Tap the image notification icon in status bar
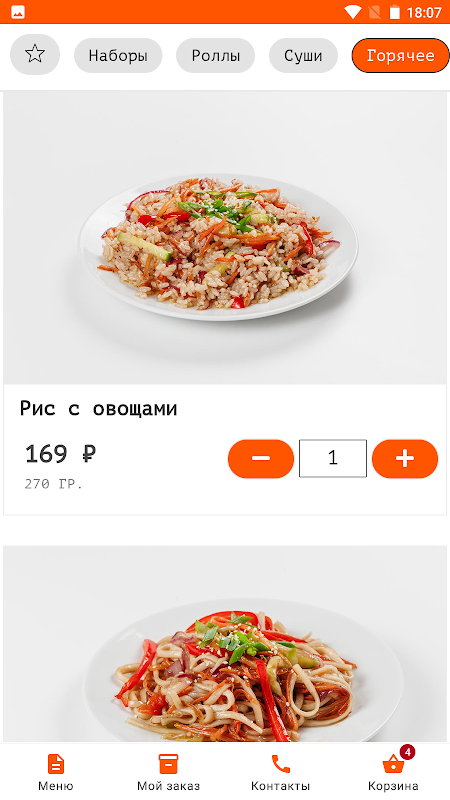 (x=18, y=12)
